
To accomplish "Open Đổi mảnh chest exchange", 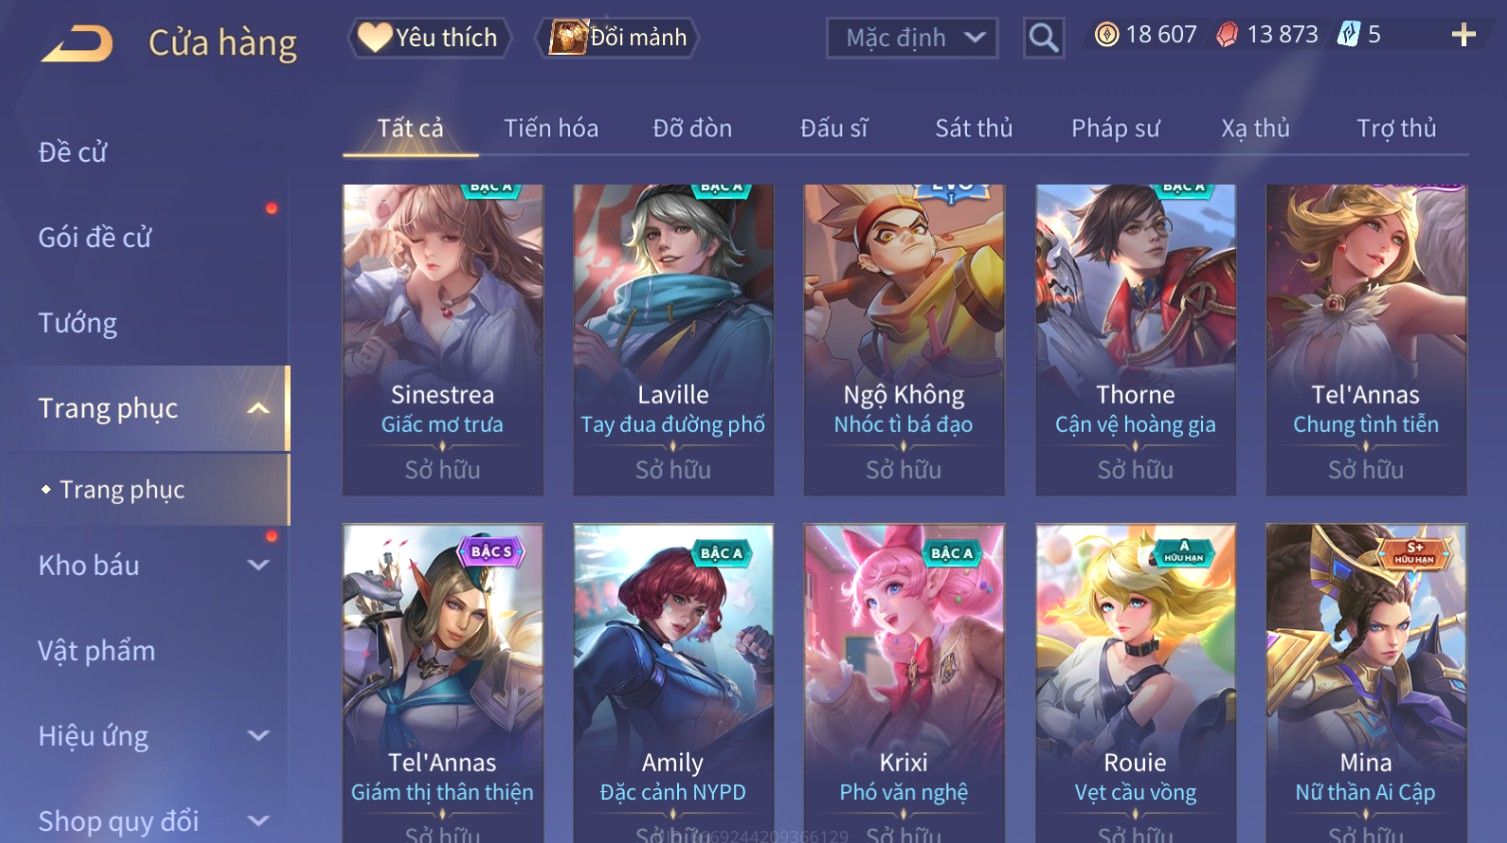I will pyautogui.click(x=617, y=38).
